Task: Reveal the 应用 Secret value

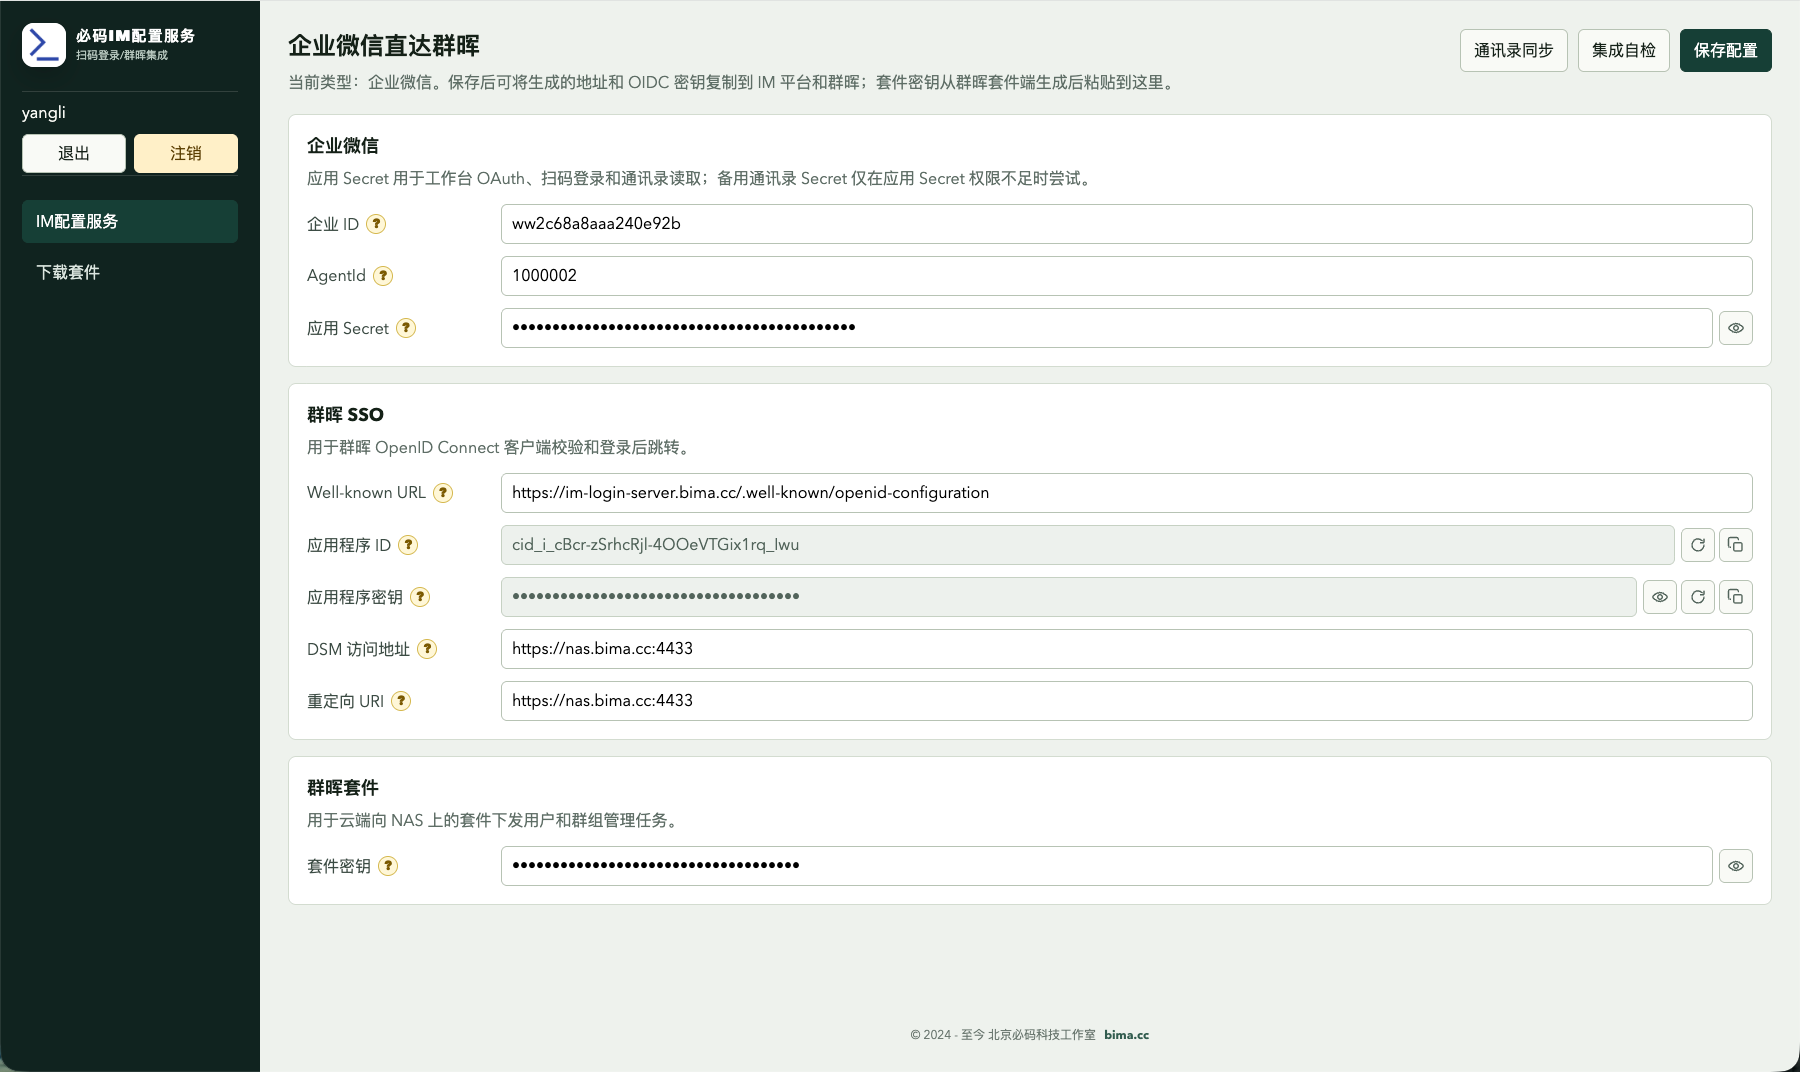Action: pyautogui.click(x=1736, y=328)
